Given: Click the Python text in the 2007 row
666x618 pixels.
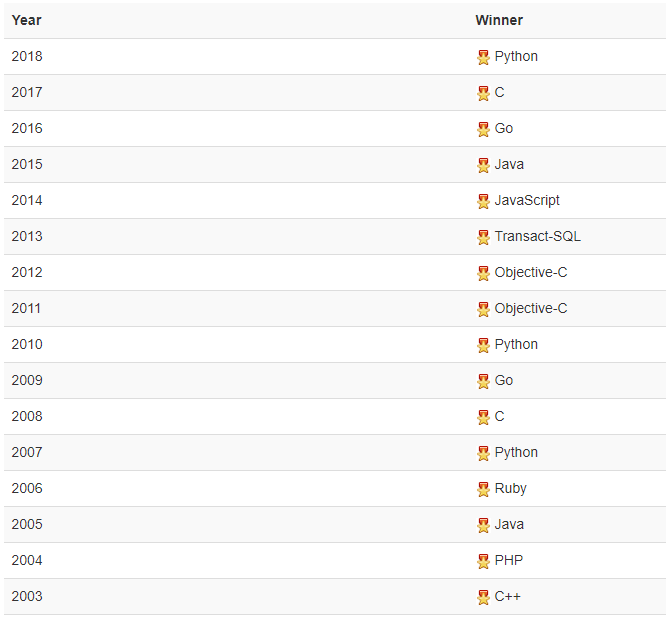Looking at the screenshot, I should point(516,453).
